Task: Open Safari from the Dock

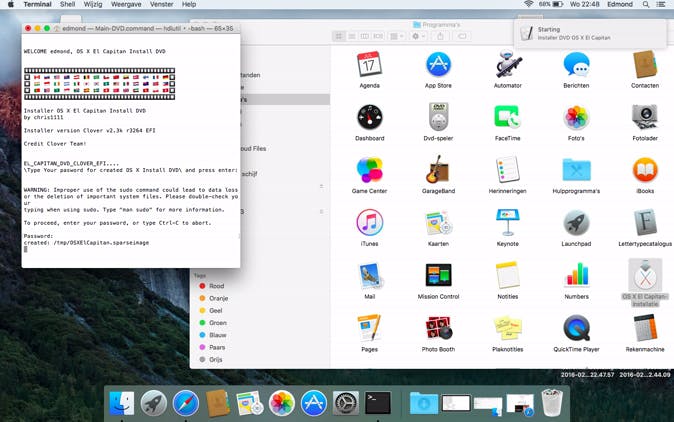Action: (x=186, y=404)
